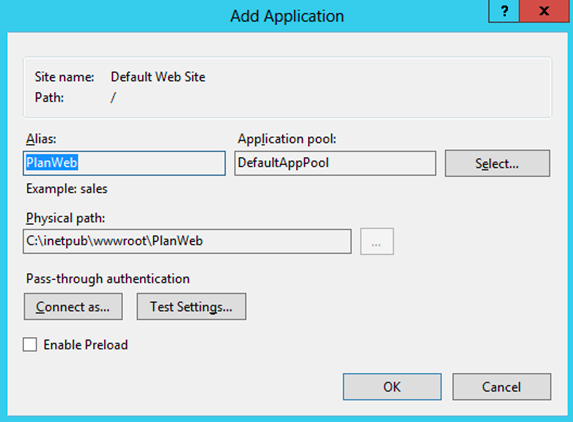Click the Default Web Site name text
This screenshot has height=422, width=573.
coord(158,77)
